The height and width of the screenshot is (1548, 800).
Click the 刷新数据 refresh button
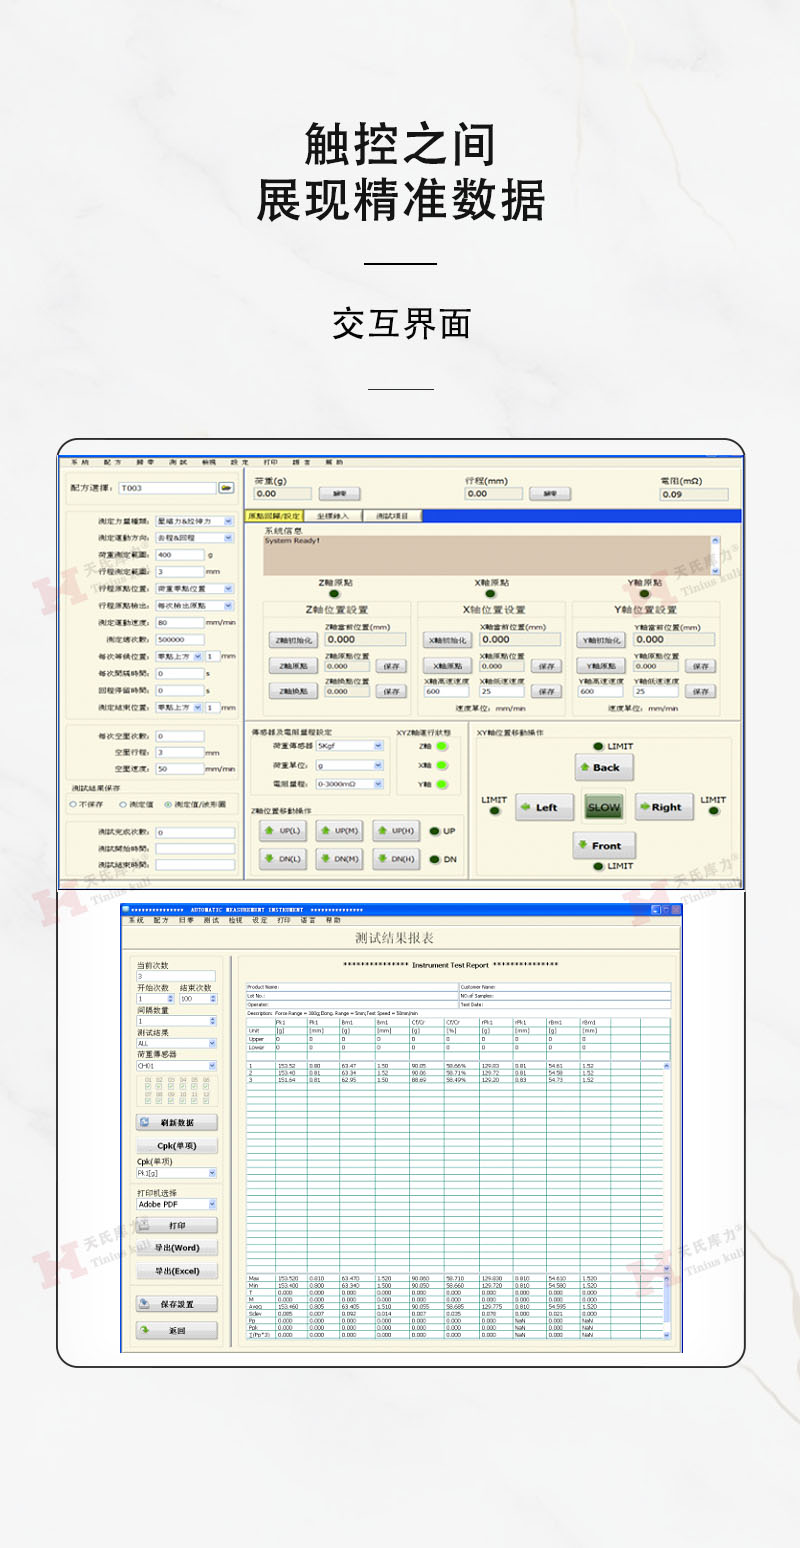(x=176, y=1123)
